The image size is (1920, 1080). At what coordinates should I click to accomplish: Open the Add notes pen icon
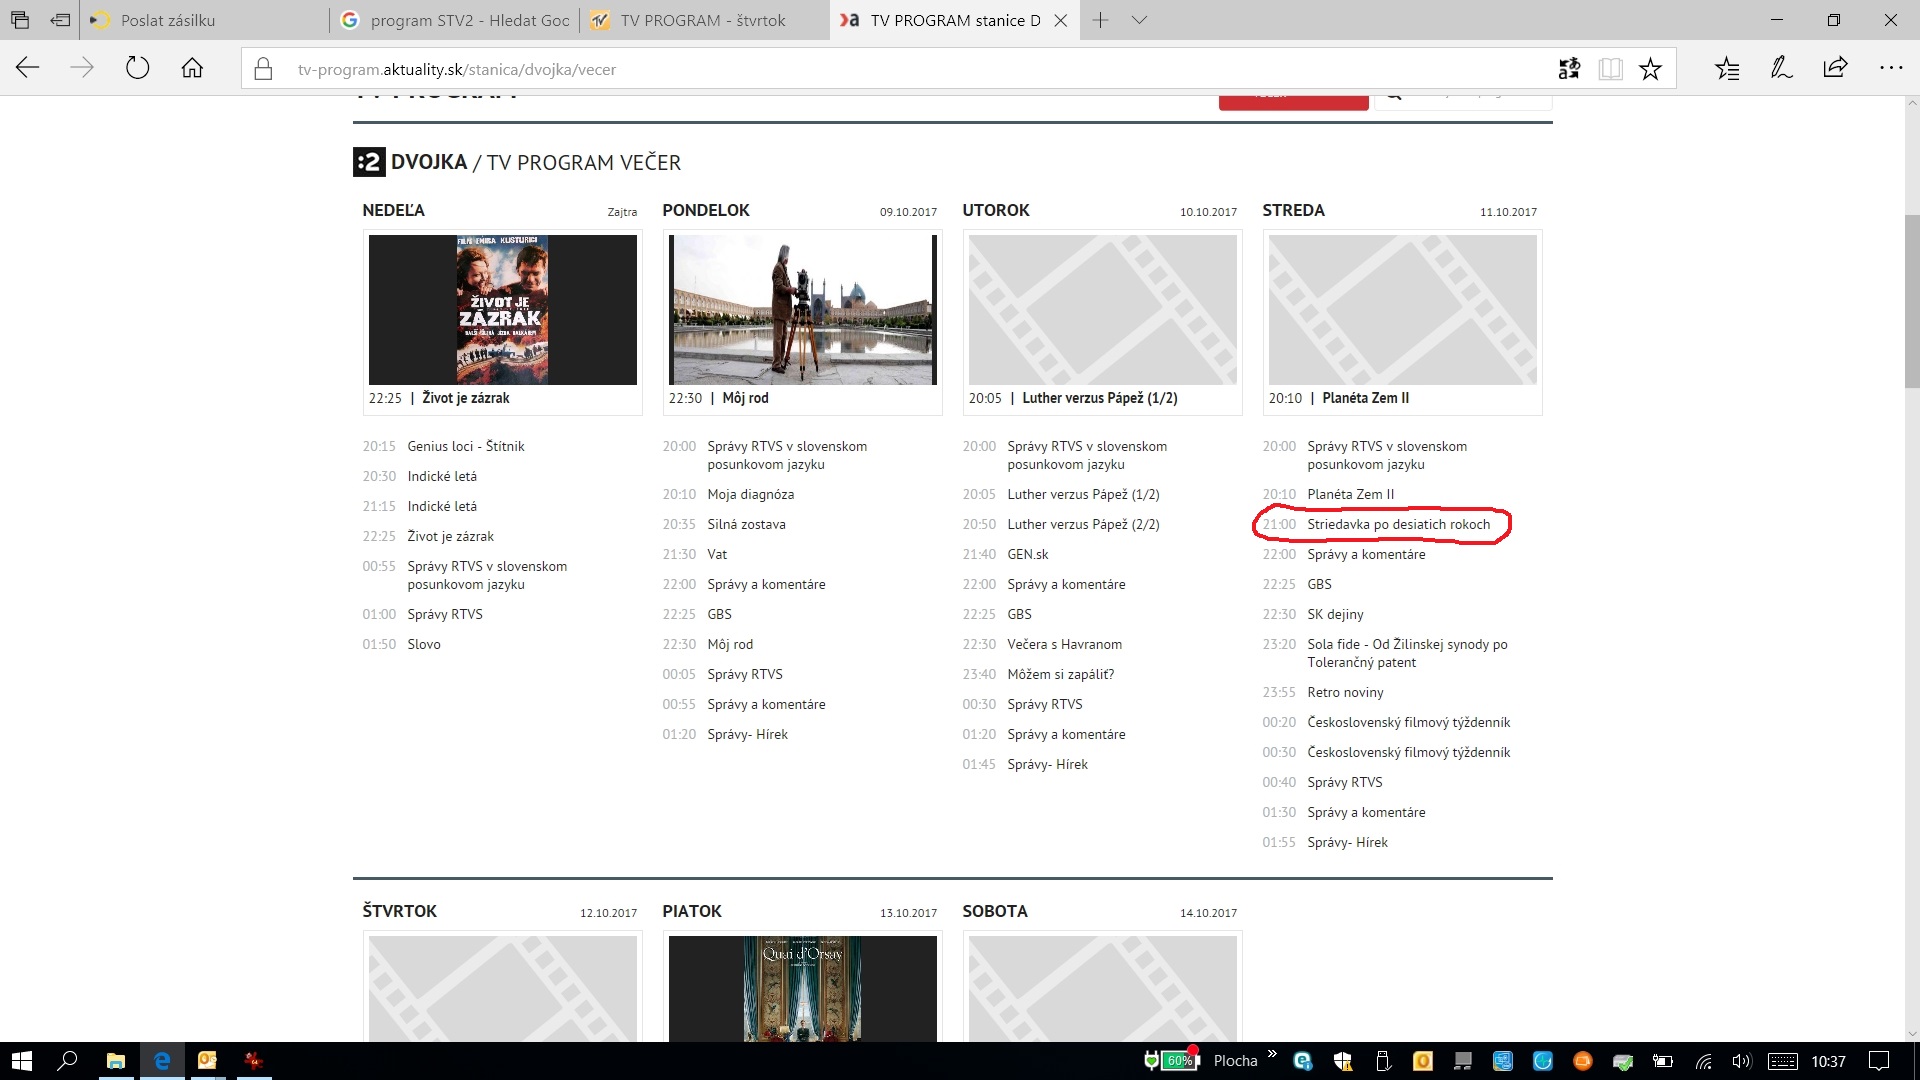[x=1781, y=69]
